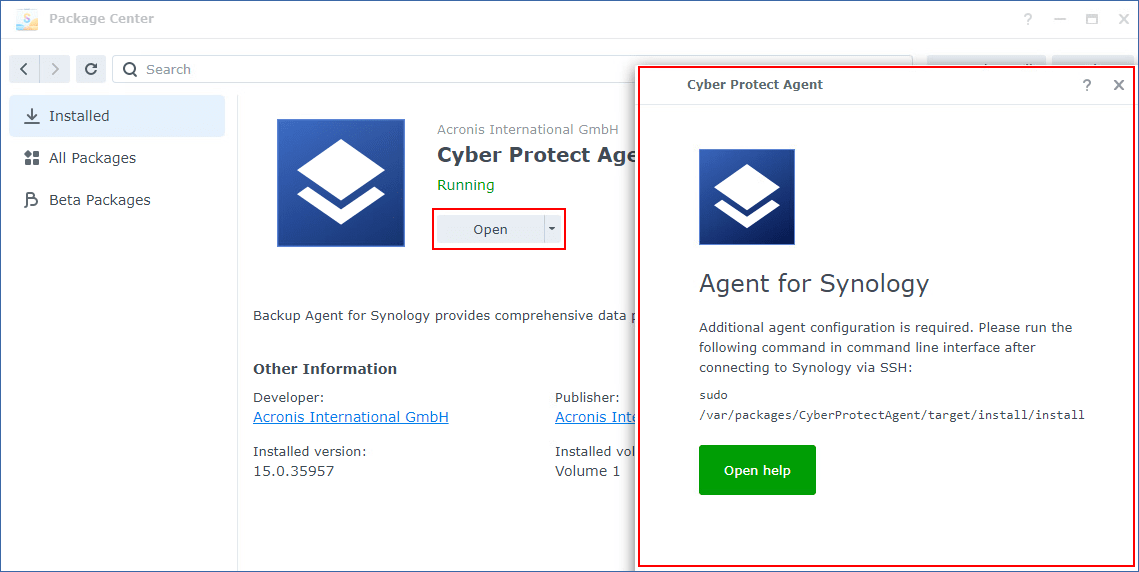Screen dimensions: 1139x572
Task: Go forward using the right arrow button
Action: tap(55, 69)
